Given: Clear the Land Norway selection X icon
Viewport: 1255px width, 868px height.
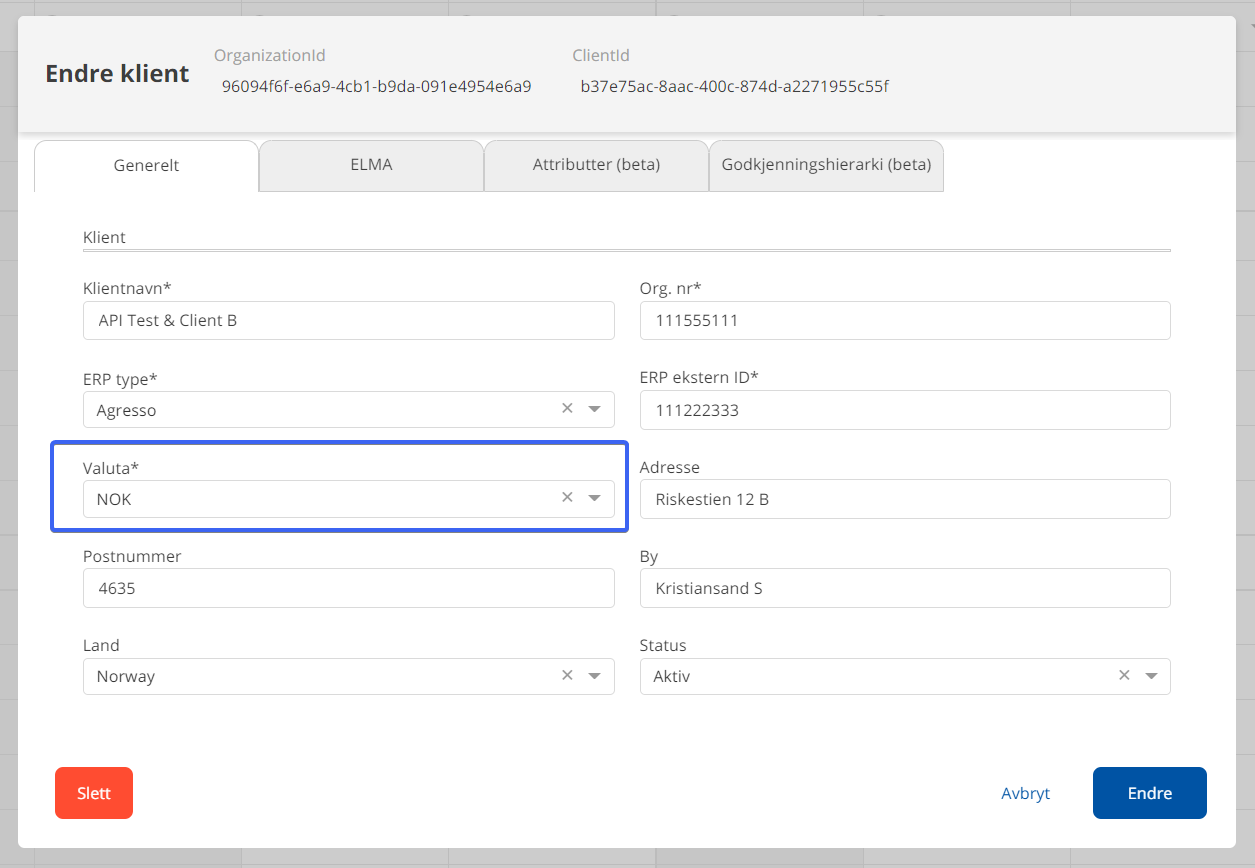Looking at the screenshot, I should (x=567, y=675).
